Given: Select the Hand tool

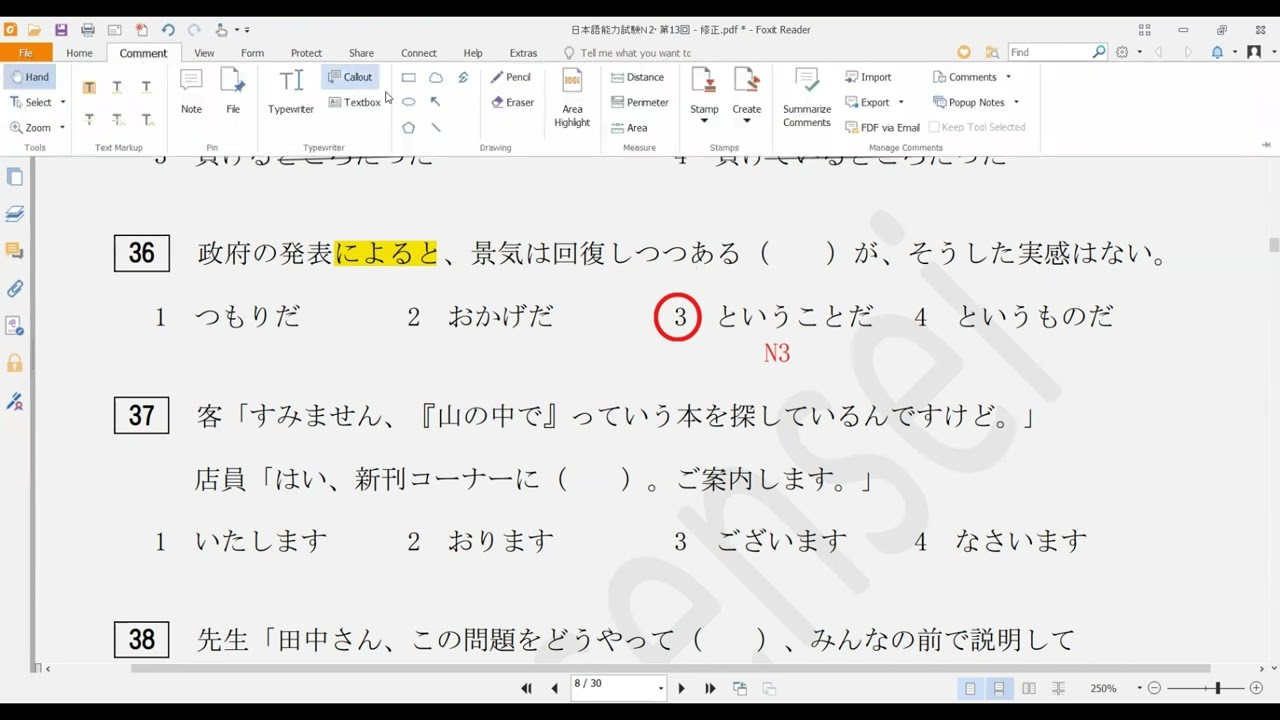Looking at the screenshot, I should coord(30,77).
